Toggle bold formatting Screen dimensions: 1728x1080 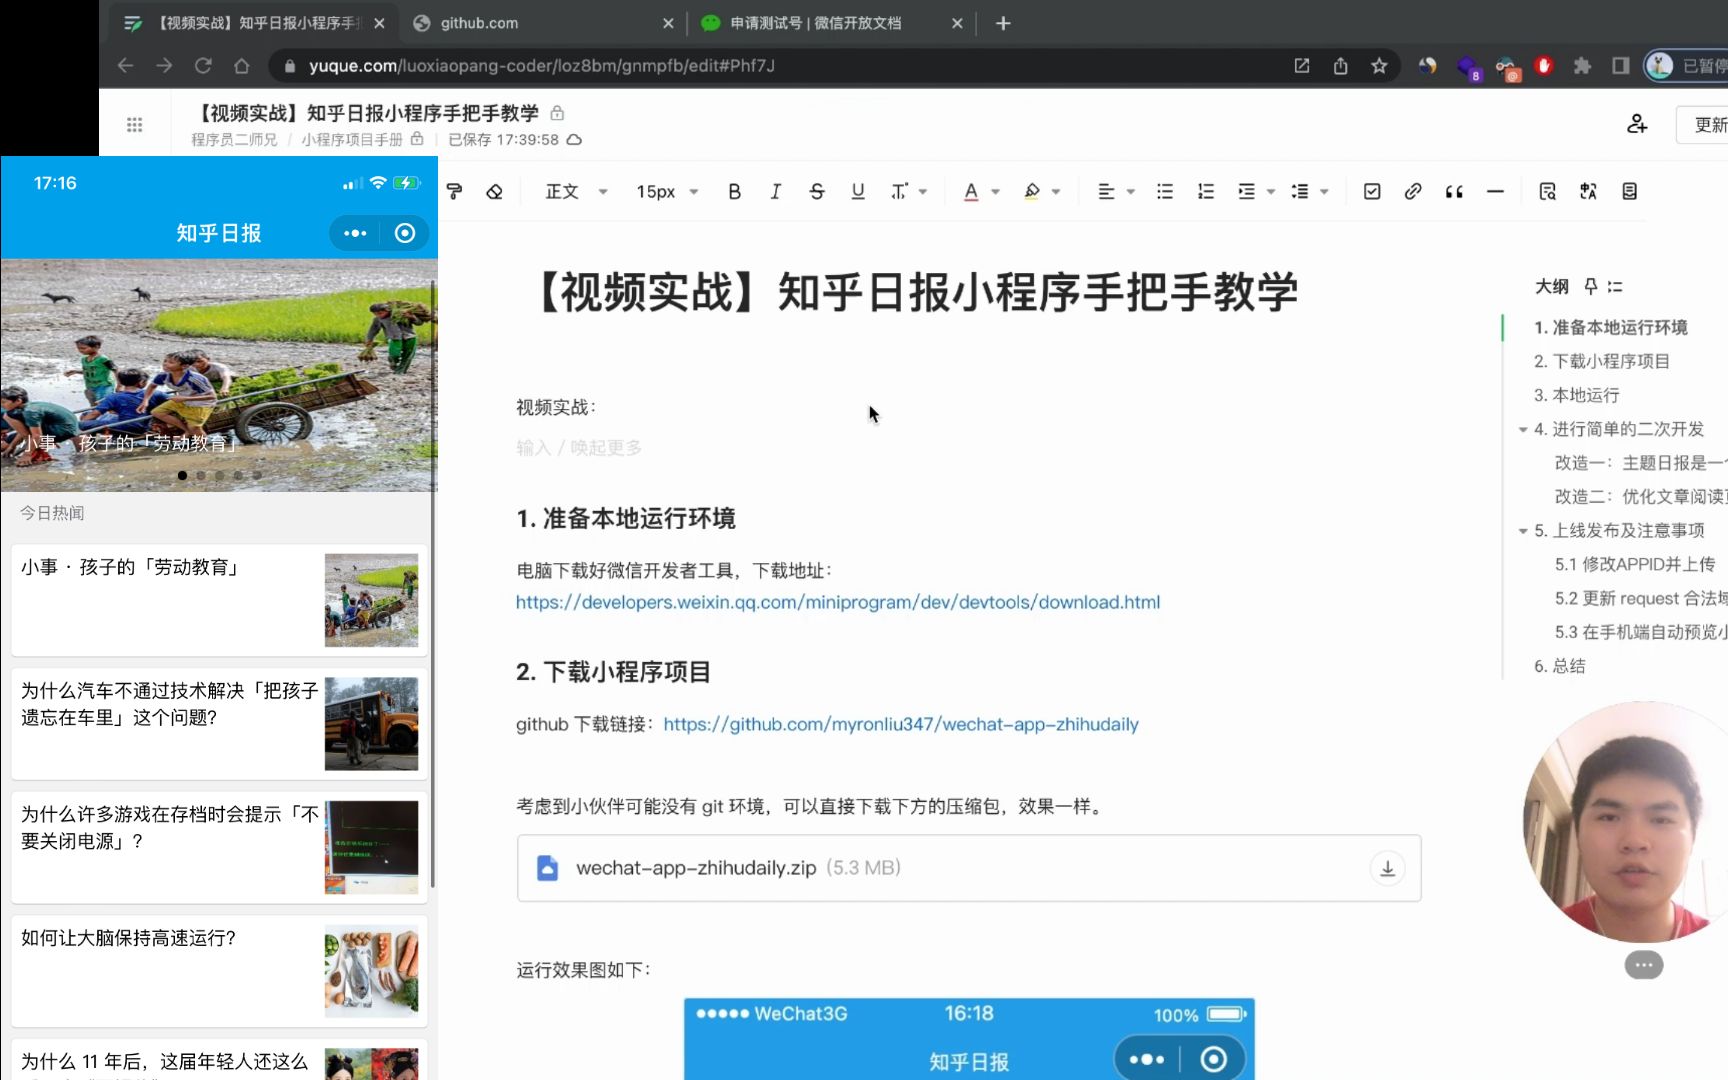735,191
